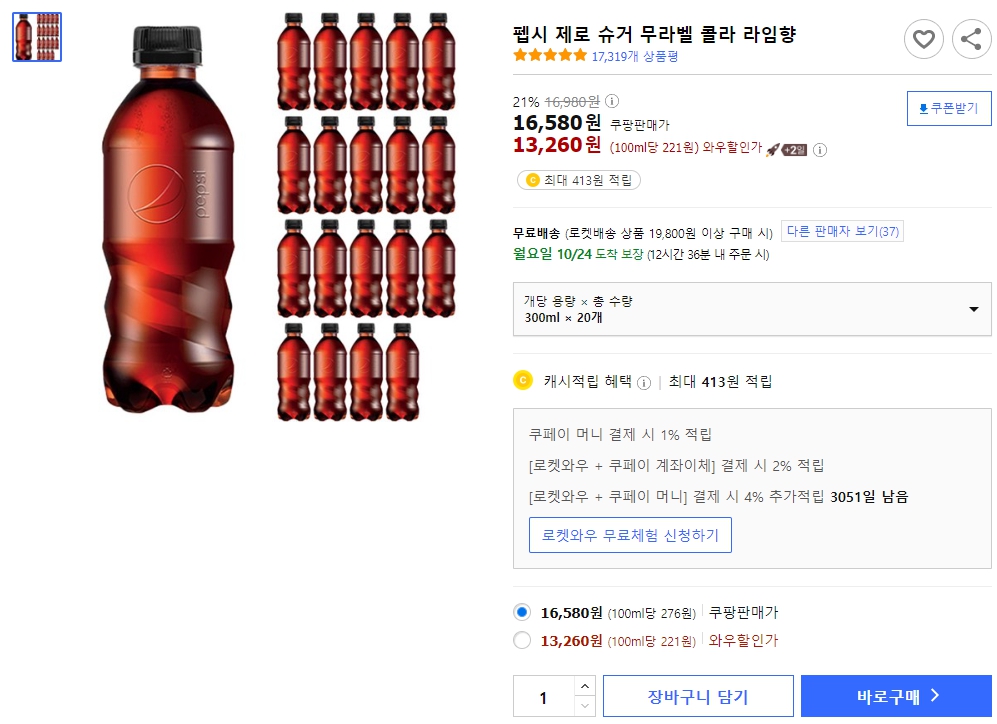Screen dimensions: 997x724
Task: Open the share icon next to the heart
Action: tap(971, 39)
